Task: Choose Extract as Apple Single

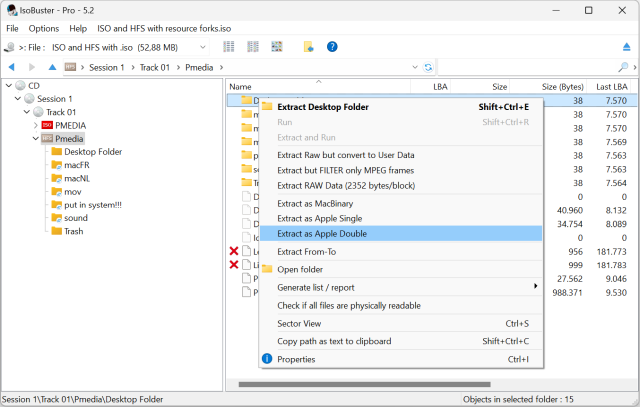Action: click(x=401, y=218)
